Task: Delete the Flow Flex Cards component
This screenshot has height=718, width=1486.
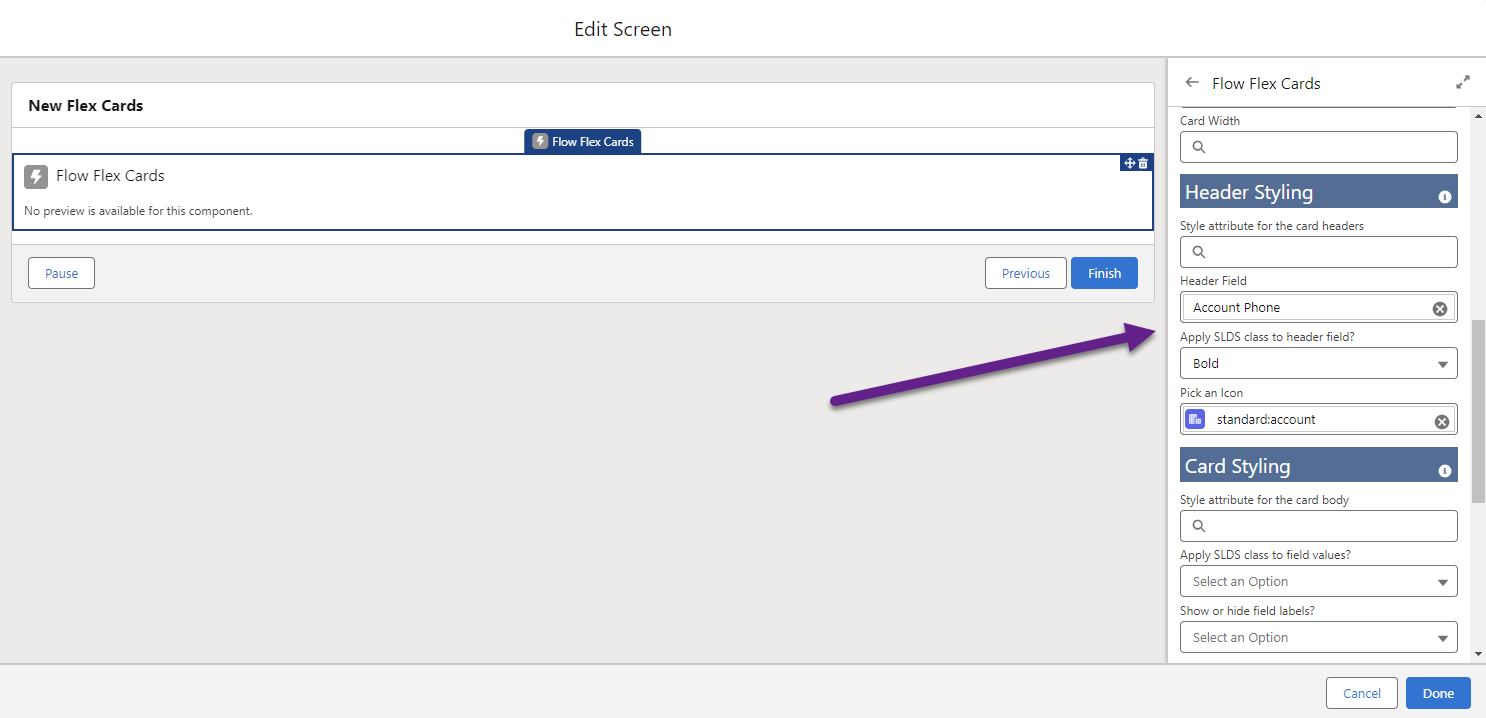Action: [1143, 163]
